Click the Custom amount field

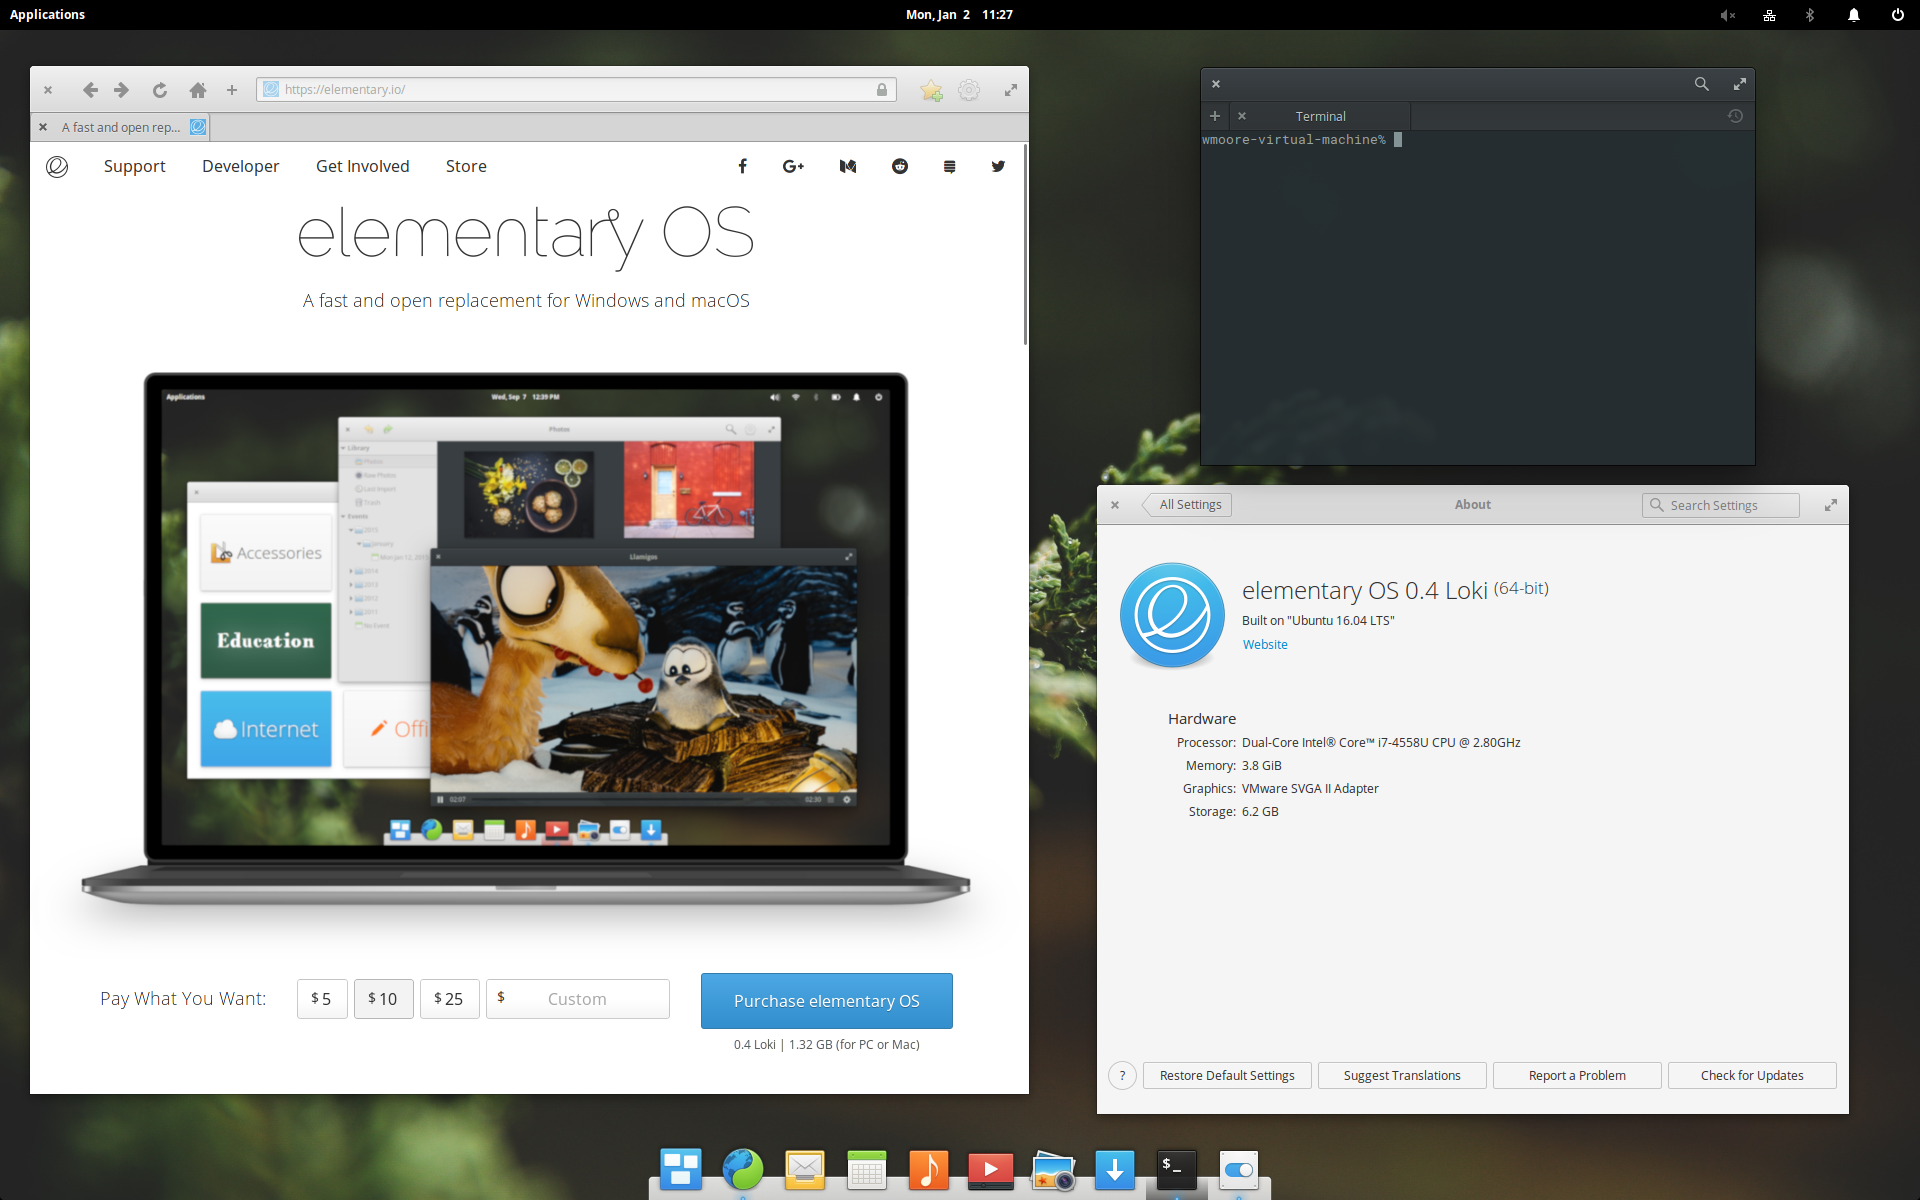click(578, 999)
